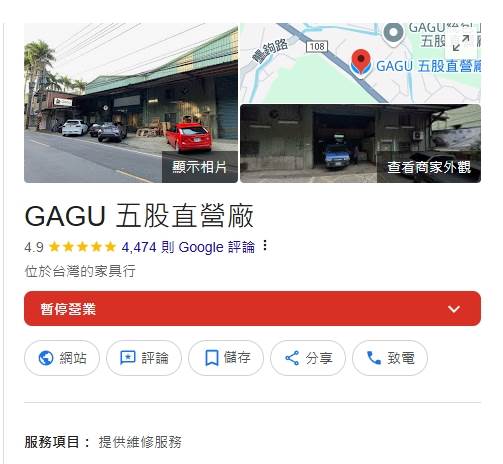Click the 儲存 save button label
This screenshot has width=503, height=464.
point(237,358)
